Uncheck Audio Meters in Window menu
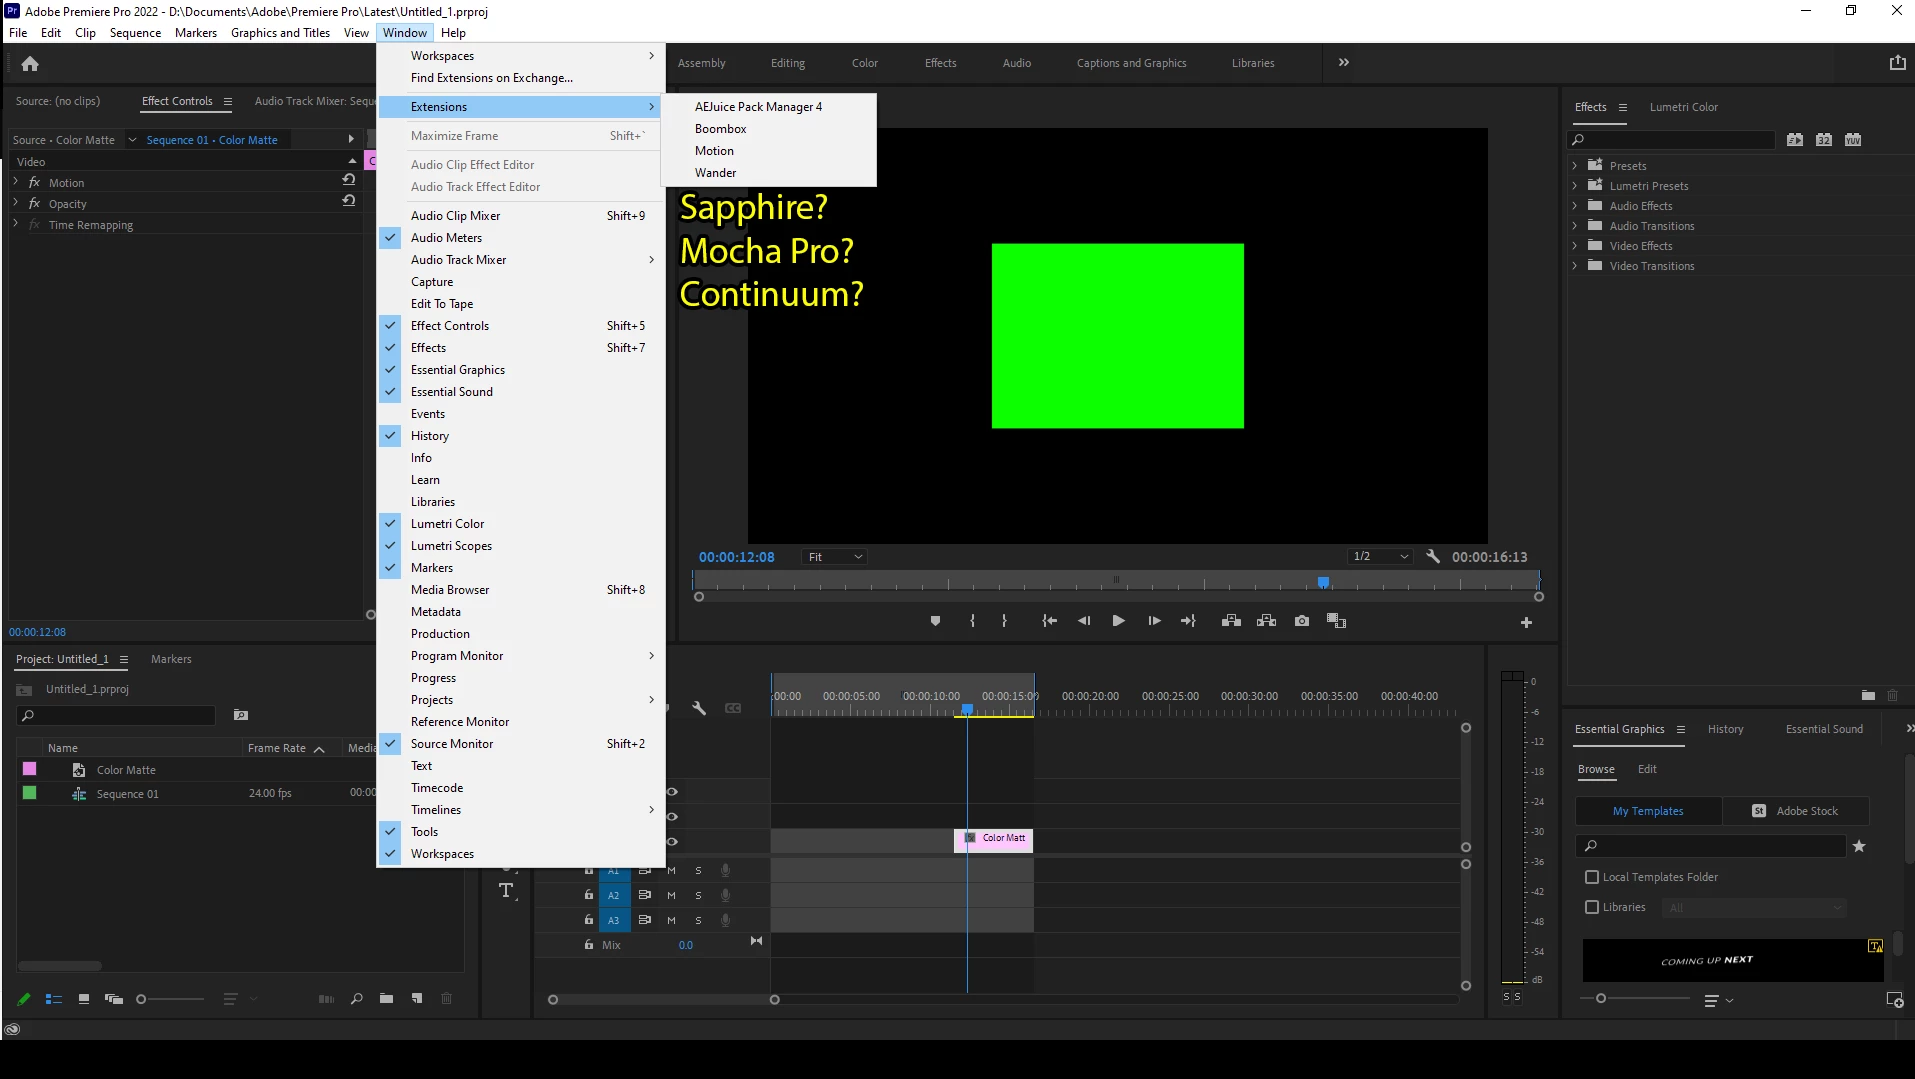The height and width of the screenshot is (1079, 1915). 520,238
